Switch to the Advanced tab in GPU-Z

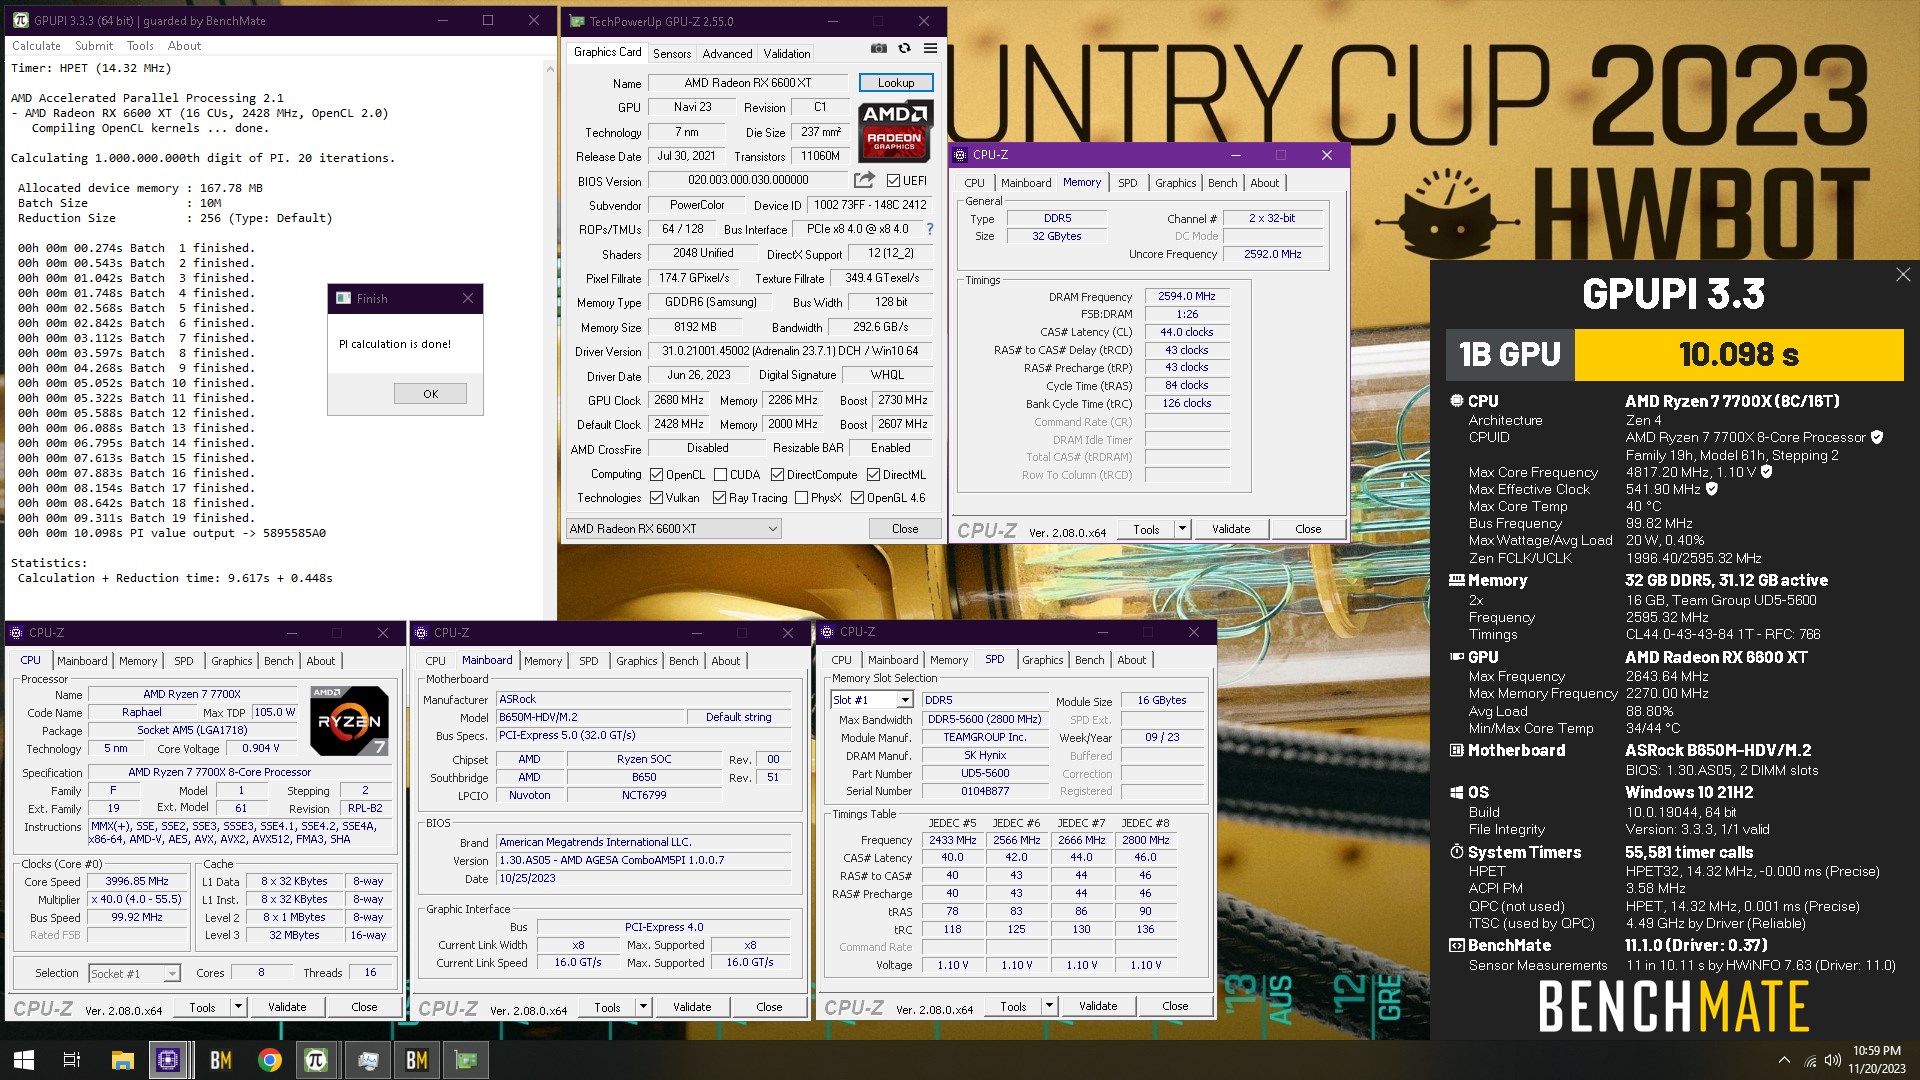(x=727, y=54)
